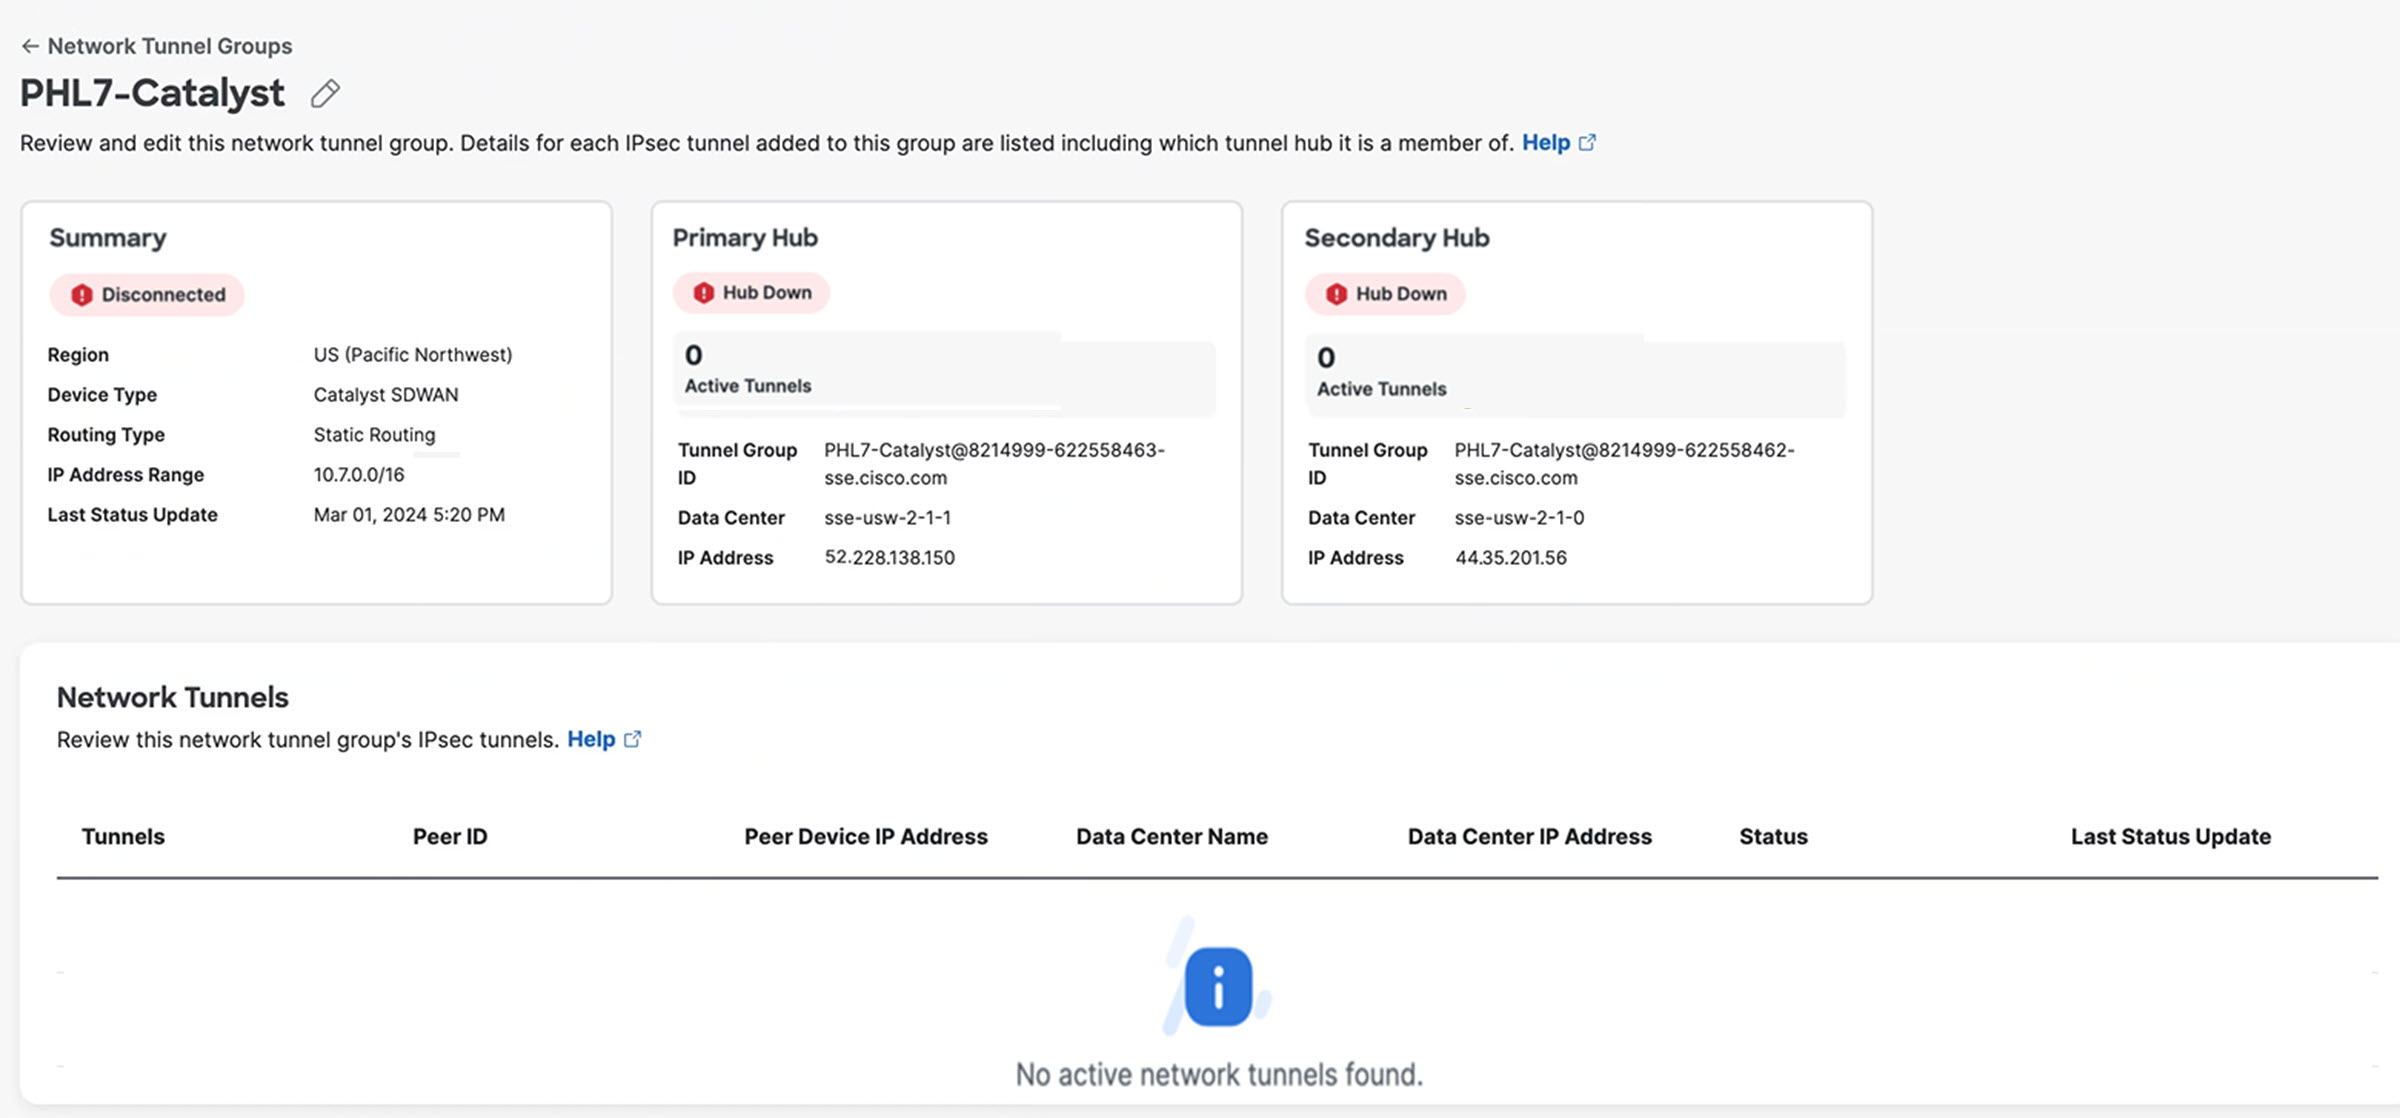Open the Help link in the page description

pos(1545,143)
